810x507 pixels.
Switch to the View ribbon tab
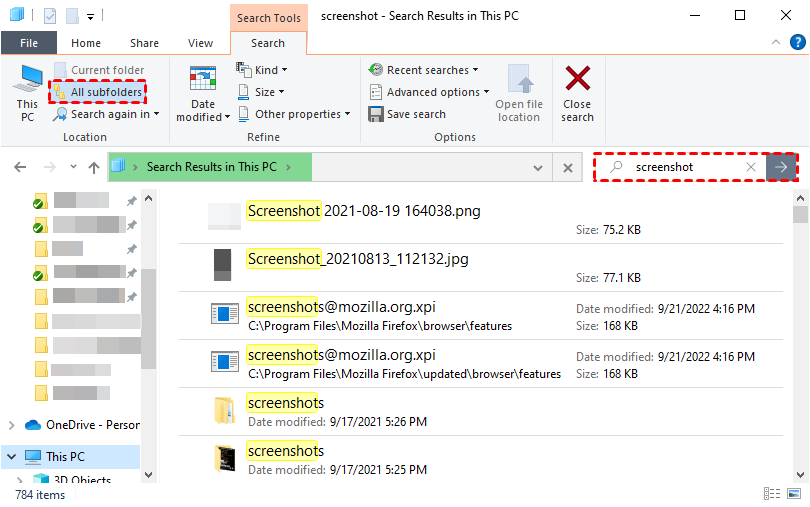(x=201, y=43)
